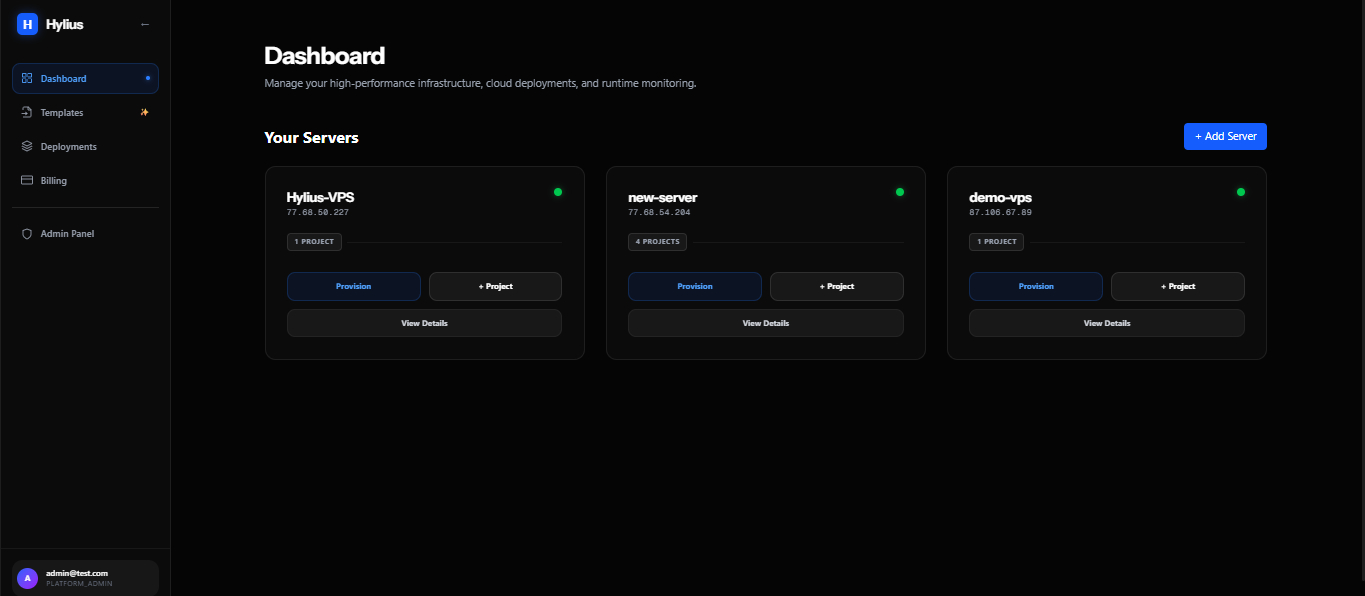
Task: Click the Hylius brand name
Action: (x=64, y=24)
